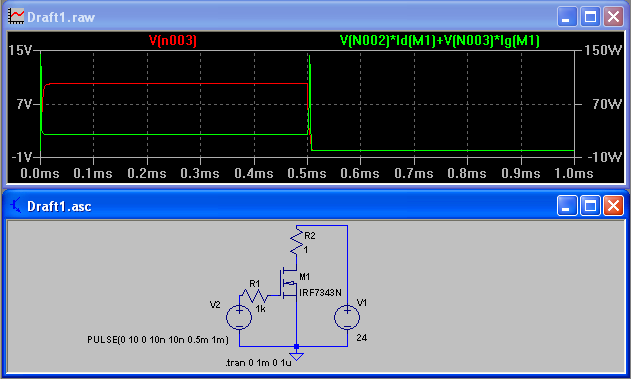Select the V1 voltage source symbol
The width and height of the screenshot is (631, 379).
(347, 317)
